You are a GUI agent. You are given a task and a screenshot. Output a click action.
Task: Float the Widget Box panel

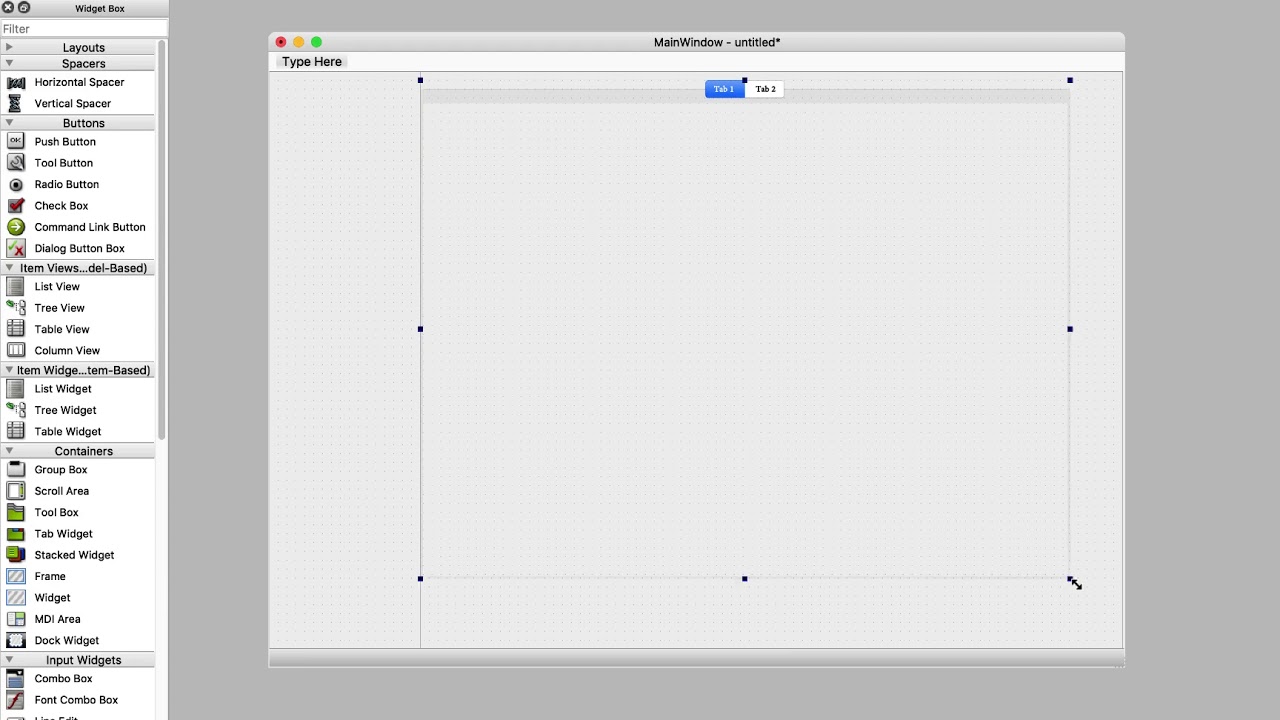coord(24,8)
